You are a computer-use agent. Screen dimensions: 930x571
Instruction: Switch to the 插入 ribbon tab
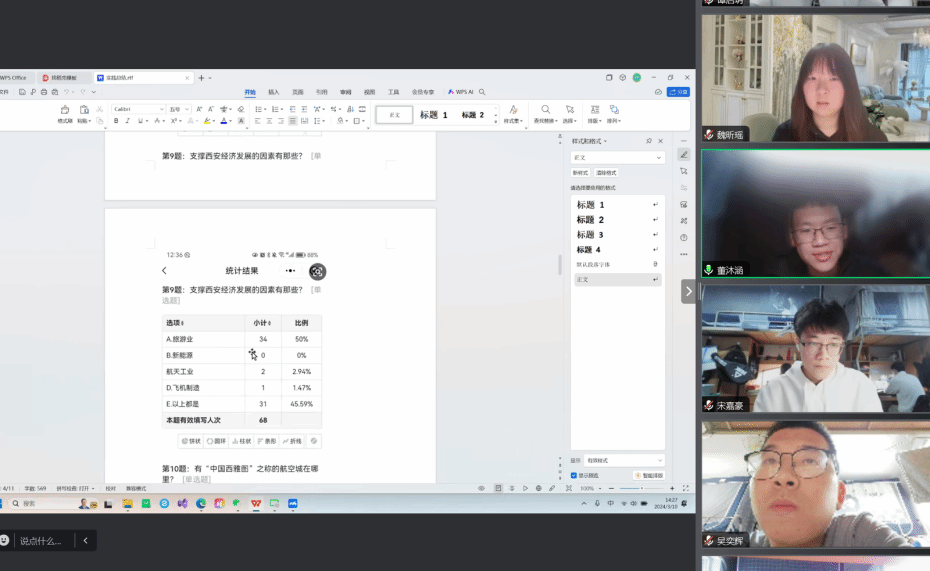click(x=274, y=92)
